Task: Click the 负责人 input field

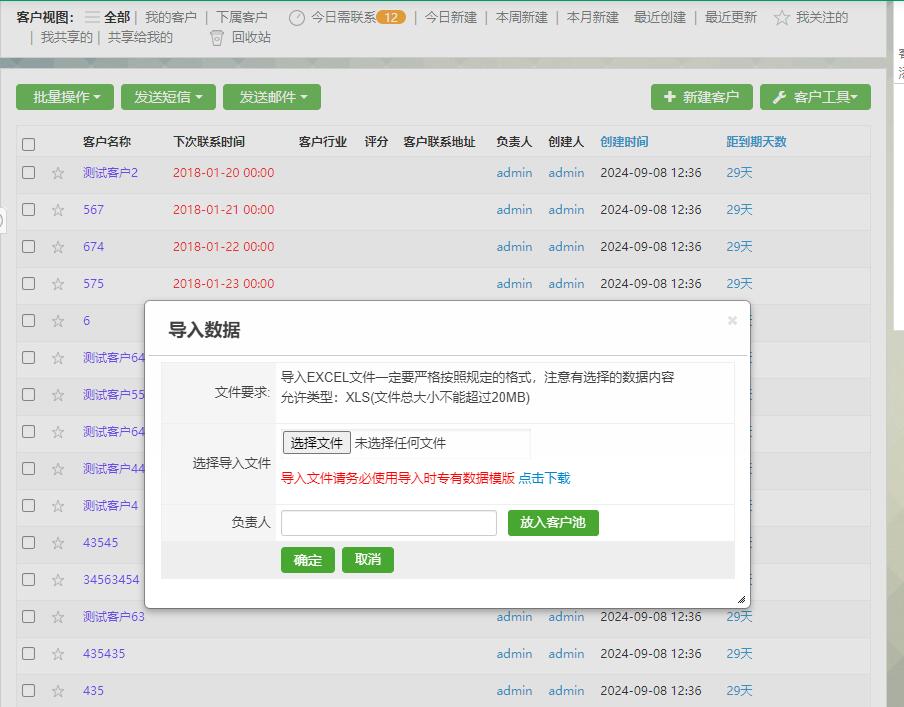Action: [x=388, y=523]
